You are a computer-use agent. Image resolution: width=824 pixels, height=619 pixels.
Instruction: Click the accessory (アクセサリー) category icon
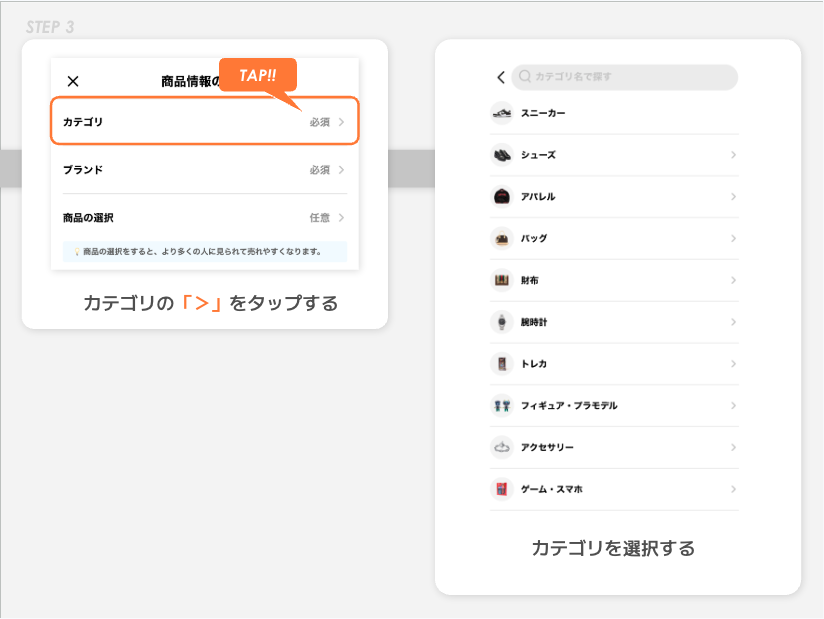click(x=501, y=447)
